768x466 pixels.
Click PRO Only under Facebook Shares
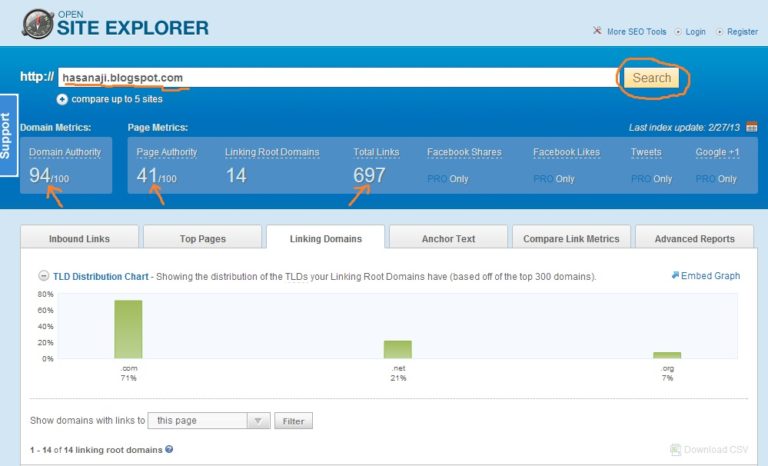(x=448, y=179)
